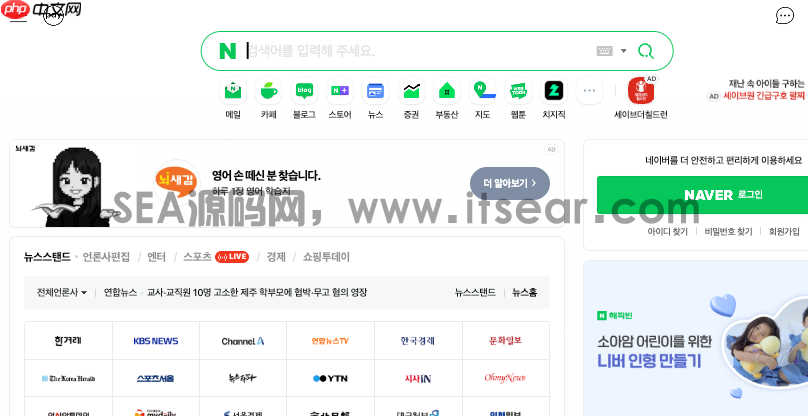This screenshot has width=808, height=416.
Task: Open the headline about 제주 학부모
Action: pyautogui.click(x=257, y=292)
